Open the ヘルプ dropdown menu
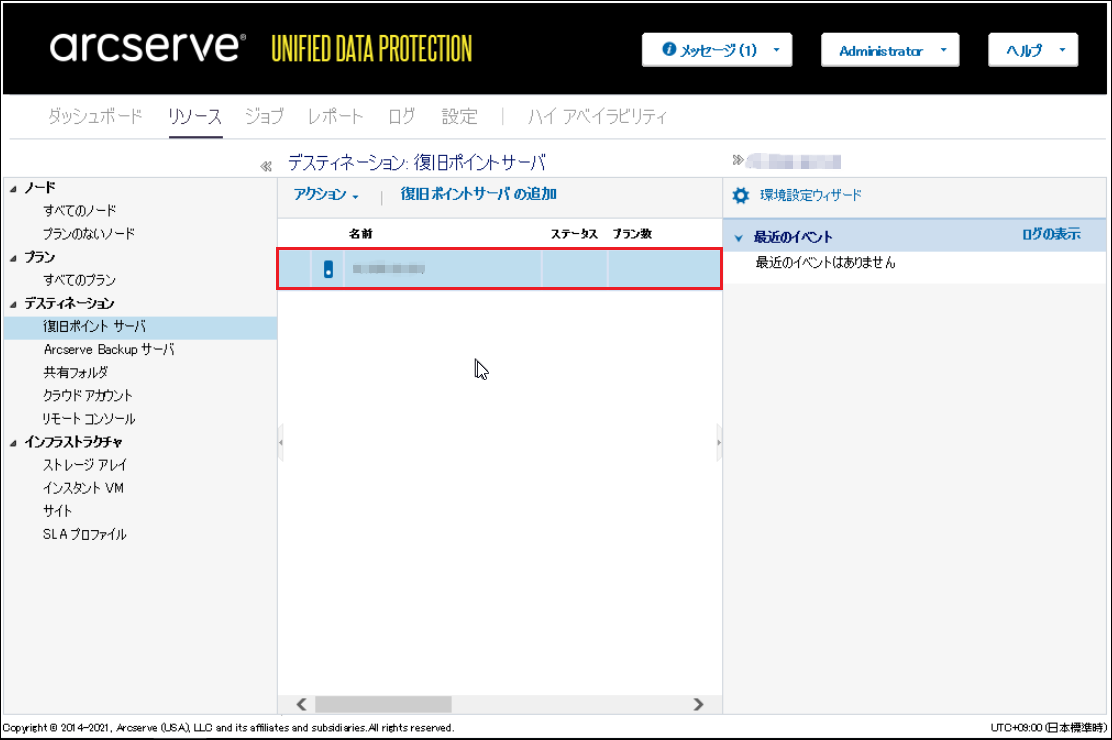The image size is (1112, 740). point(1032,51)
